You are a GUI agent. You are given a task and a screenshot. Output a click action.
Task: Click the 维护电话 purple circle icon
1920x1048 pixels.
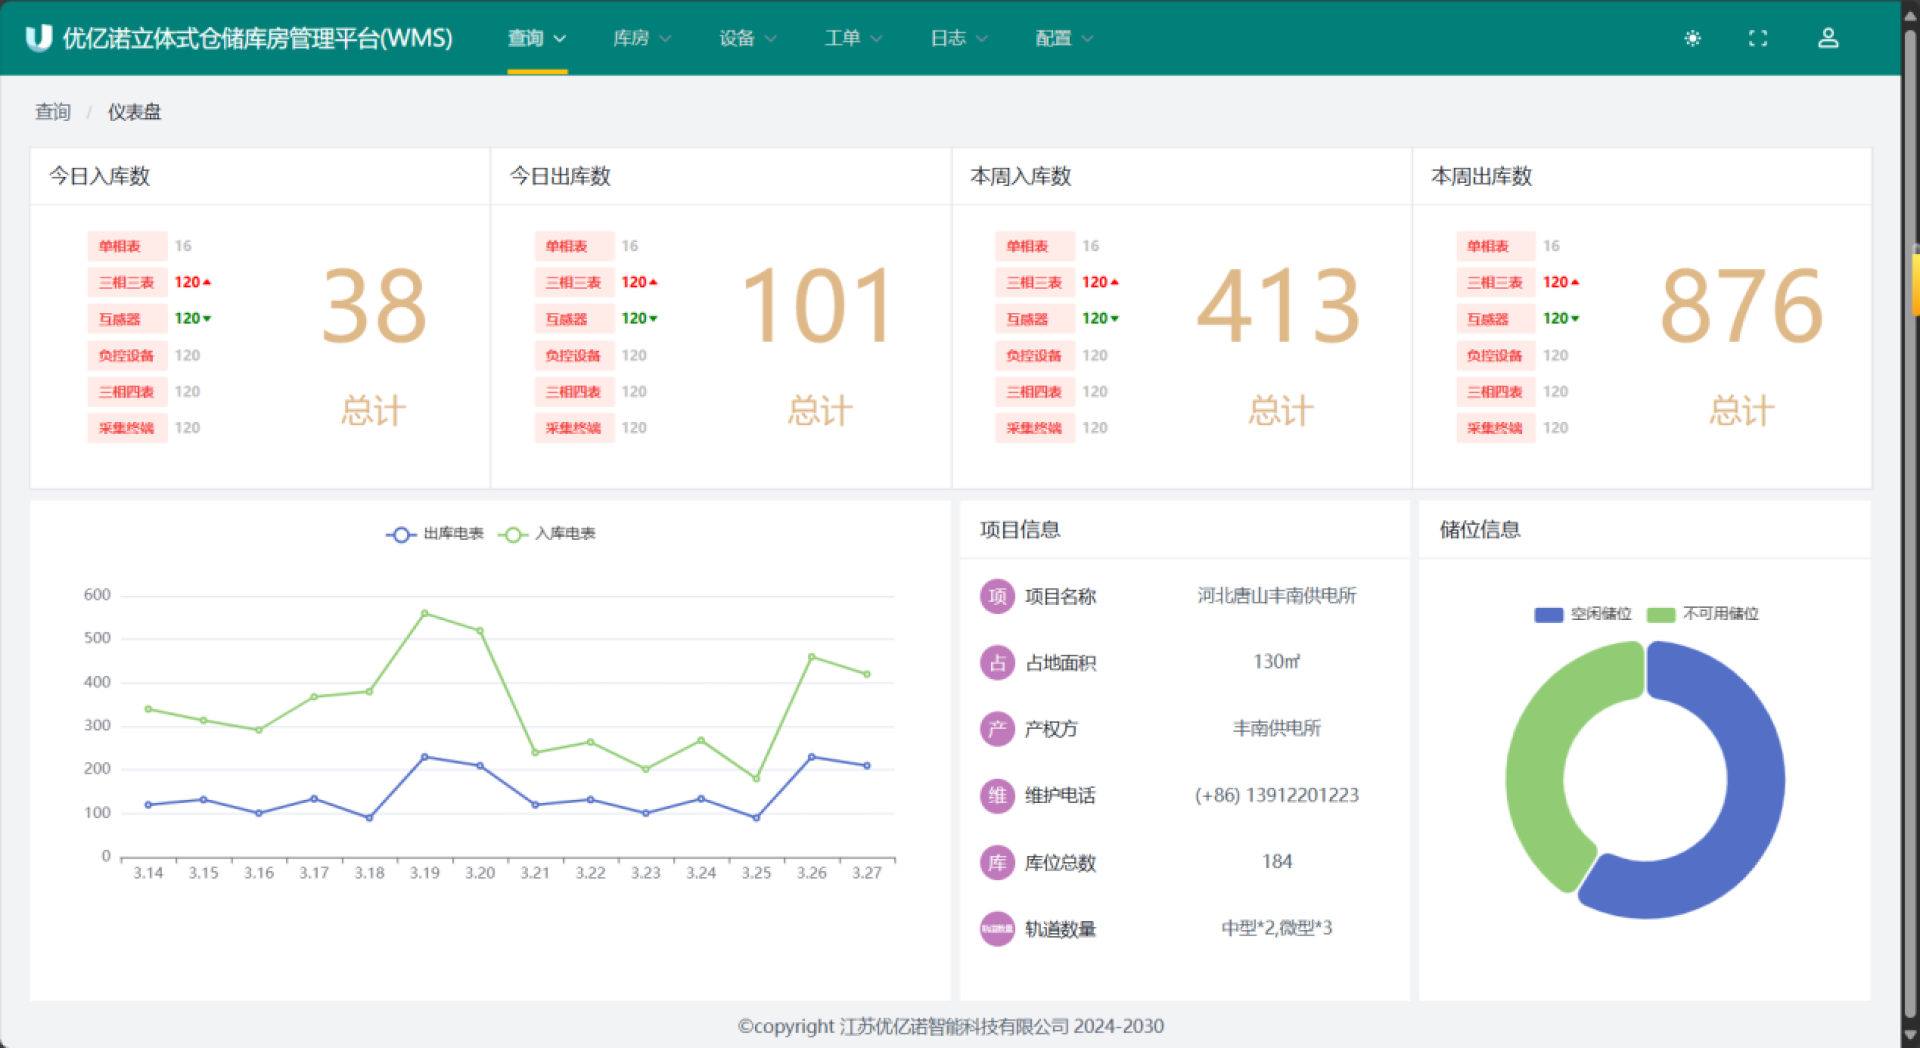997,796
